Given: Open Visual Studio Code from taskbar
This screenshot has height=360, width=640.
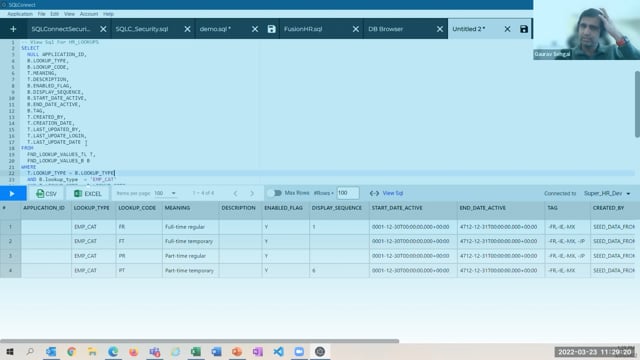Looking at the screenshot, I should (278, 351).
